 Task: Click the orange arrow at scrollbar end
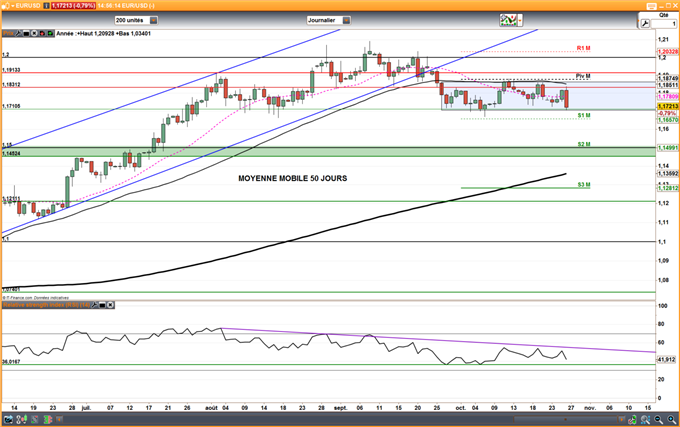pyautogui.click(x=621, y=420)
